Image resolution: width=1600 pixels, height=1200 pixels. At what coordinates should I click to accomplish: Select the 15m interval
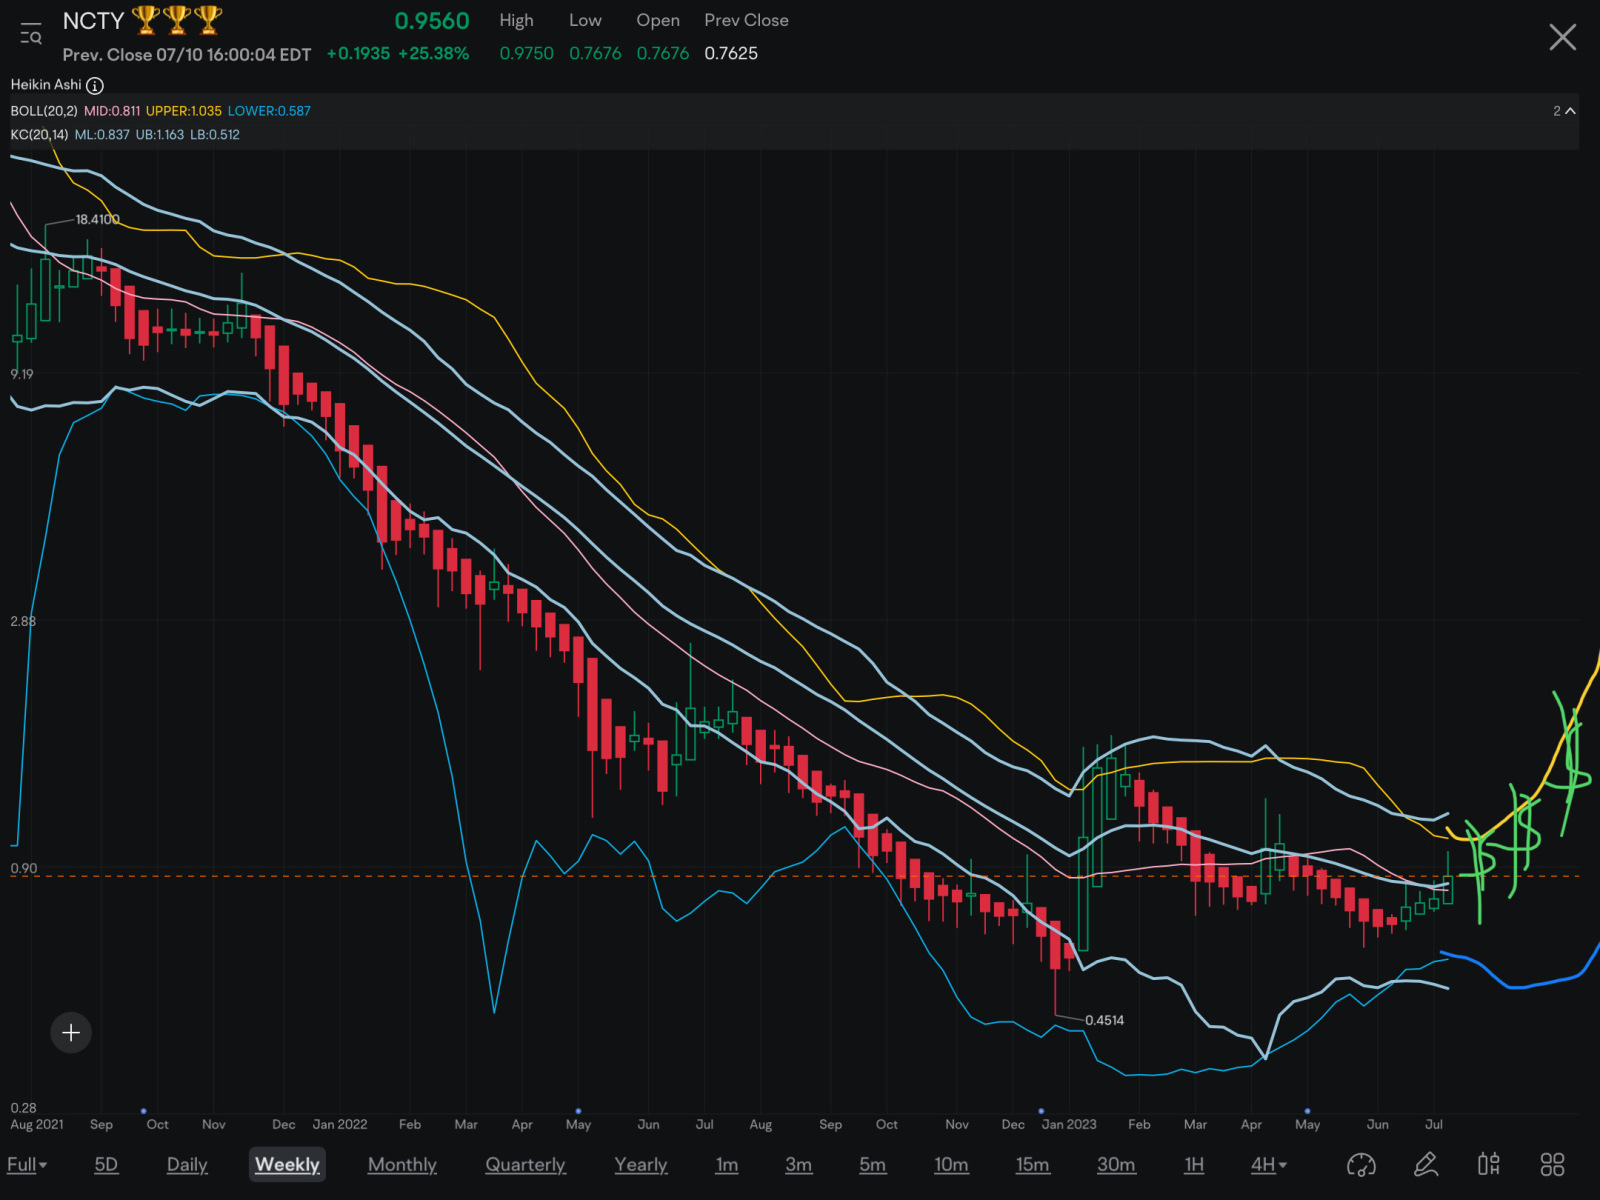click(1032, 1165)
